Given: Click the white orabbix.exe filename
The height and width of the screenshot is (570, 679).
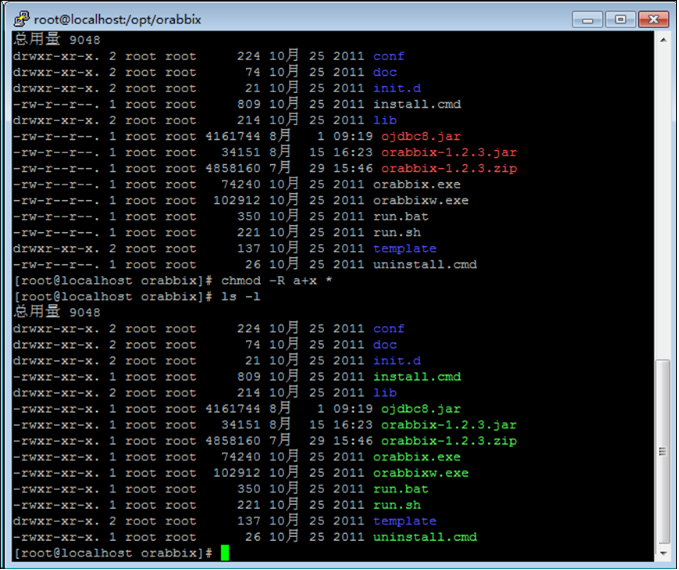Looking at the screenshot, I should point(417,185).
